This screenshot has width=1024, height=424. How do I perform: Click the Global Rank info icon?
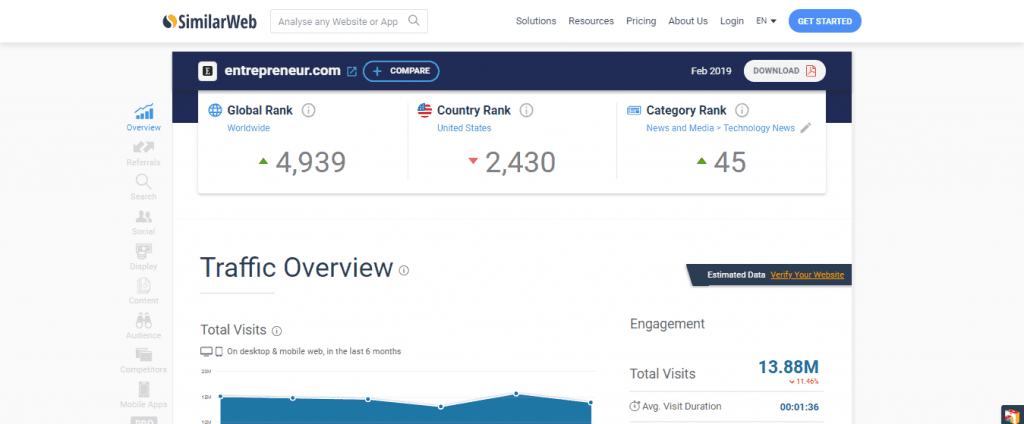[308, 110]
